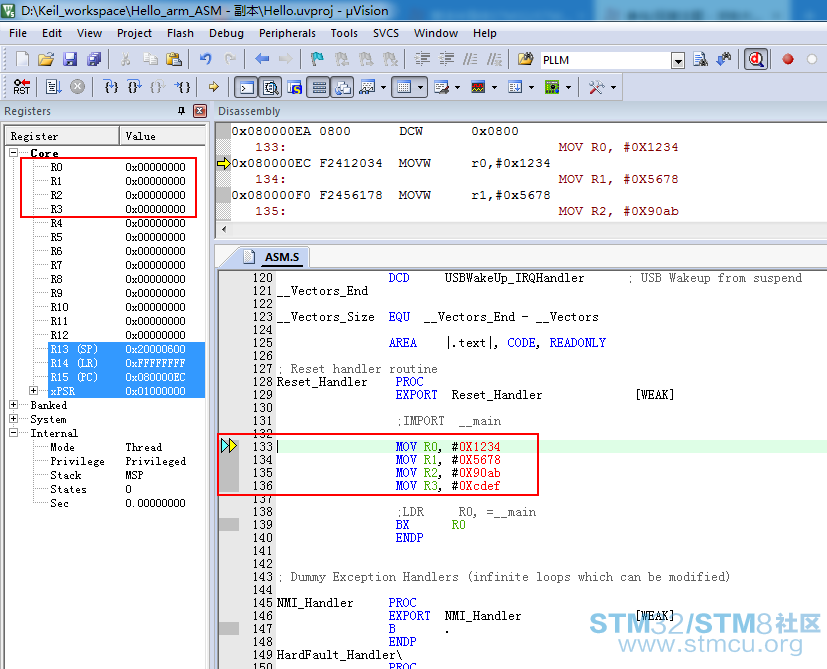
Task: Open the Watch windows dropdown arrow
Action: click(x=383, y=87)
